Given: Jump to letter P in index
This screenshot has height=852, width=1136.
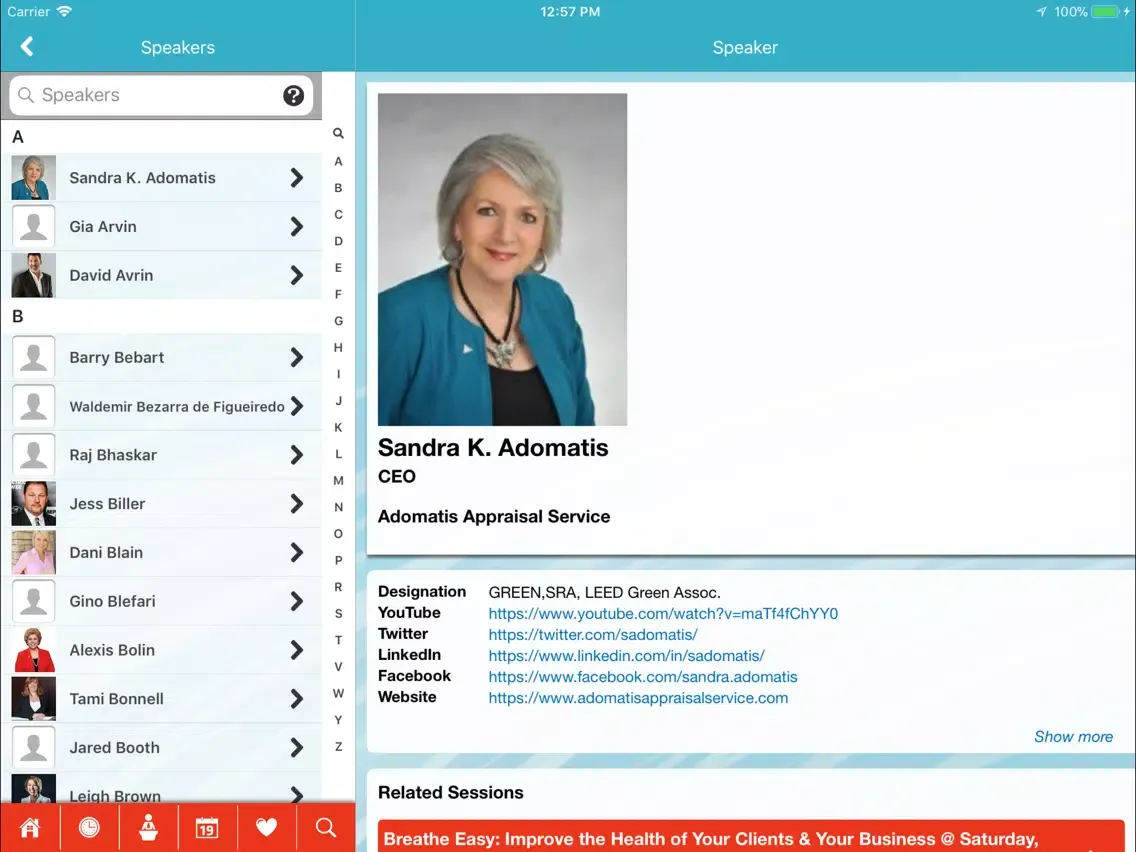Looking at the screenshot, I should click(x=338, y=560).
